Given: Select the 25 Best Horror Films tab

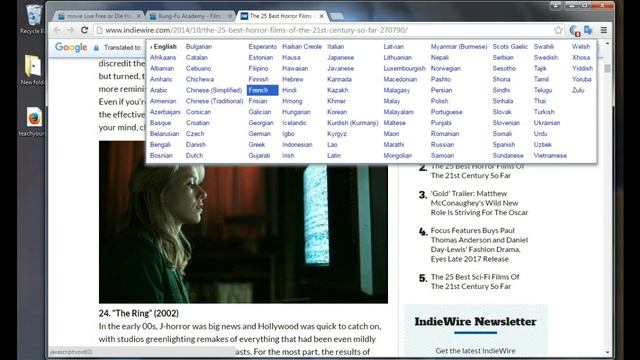Looking at the screenshot, I should [282, 16].
